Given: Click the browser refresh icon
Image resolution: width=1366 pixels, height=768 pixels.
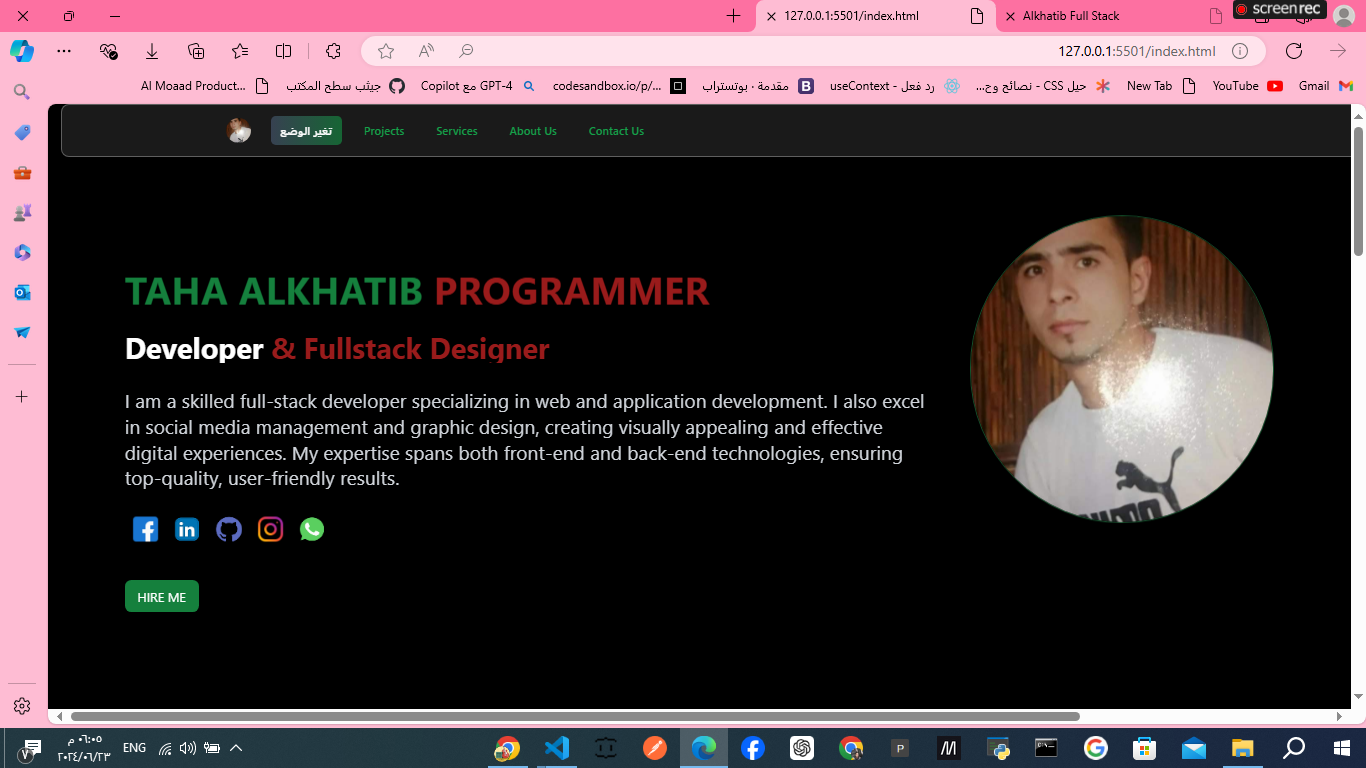Looking at the screenshot, I should (1294, 51).
